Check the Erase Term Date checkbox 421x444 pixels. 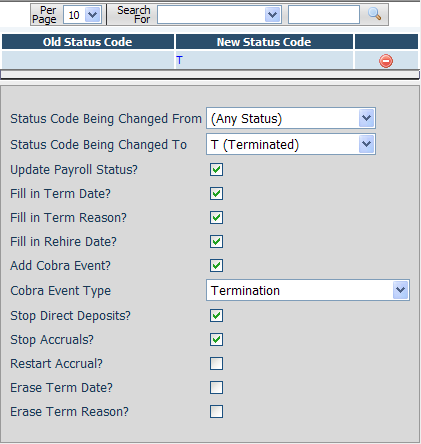pos(216,387)
